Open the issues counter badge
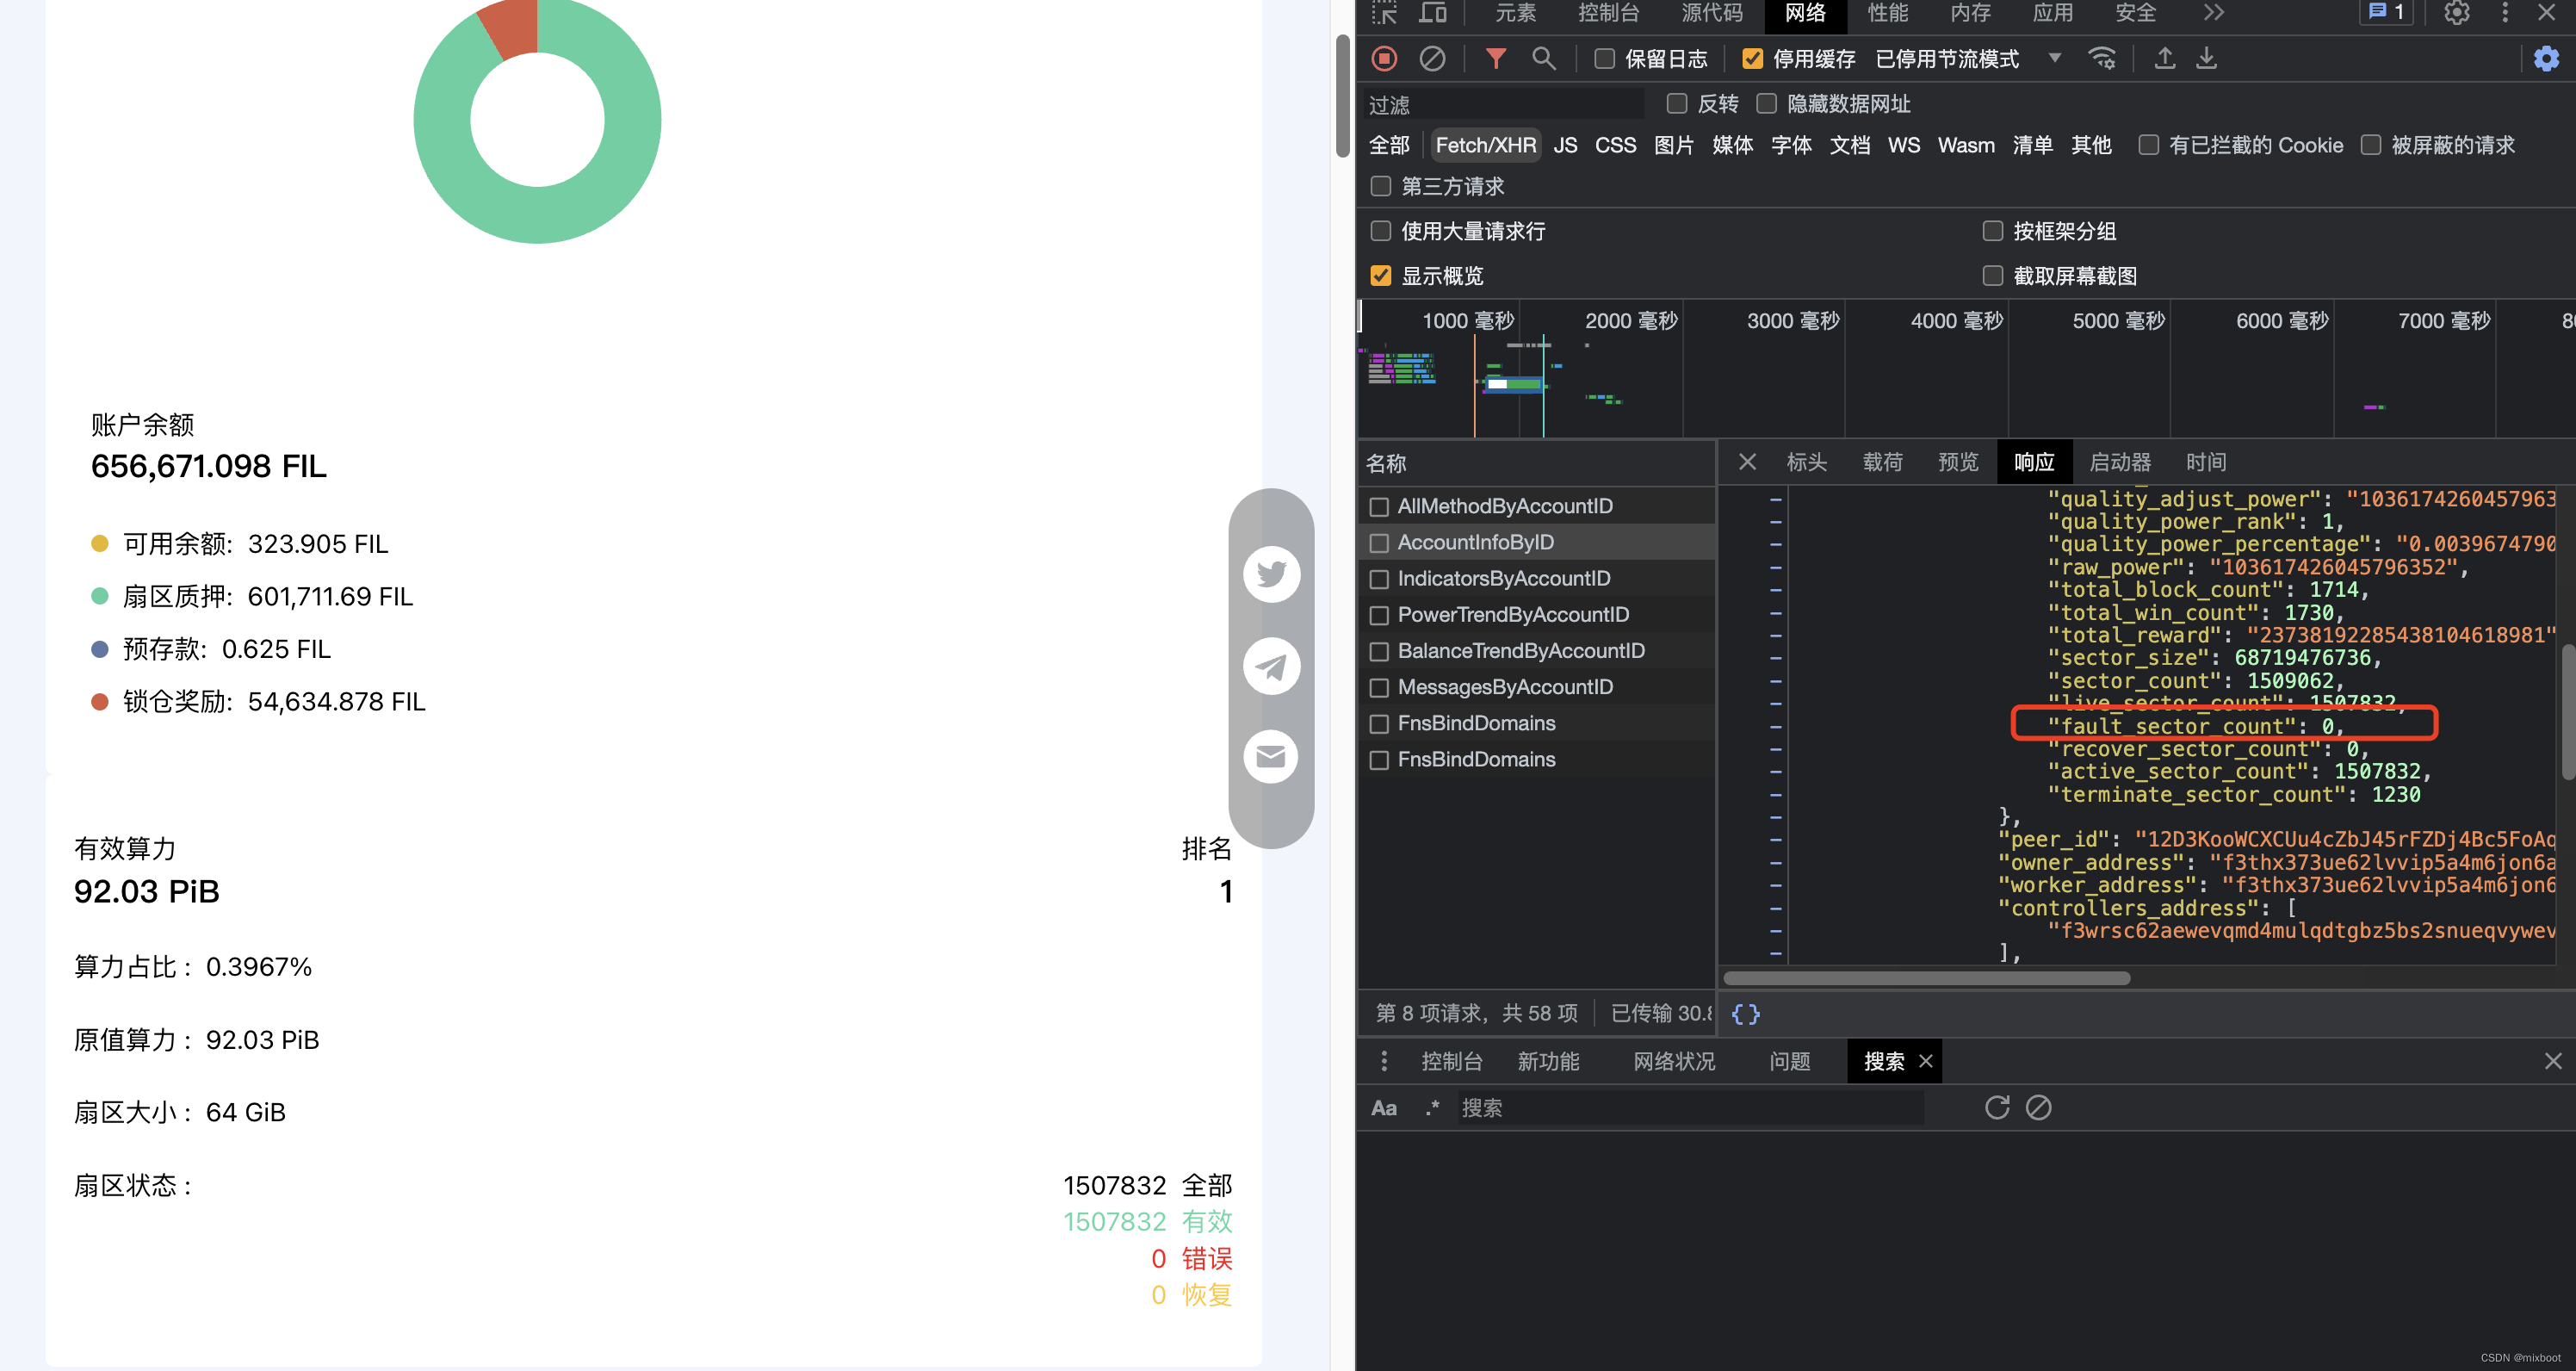 (2387, 12)
